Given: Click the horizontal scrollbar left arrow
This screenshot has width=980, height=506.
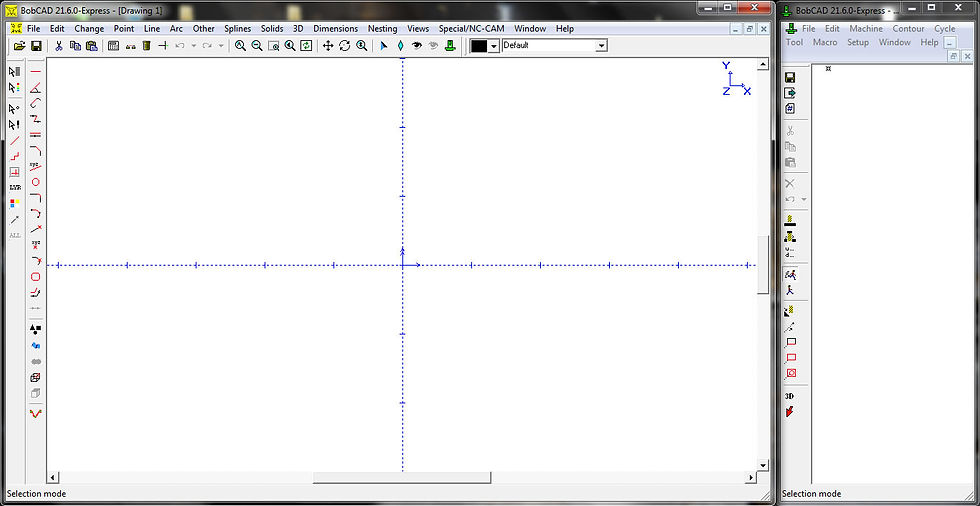Looking at the screenshot, I should tap(52, 478).
